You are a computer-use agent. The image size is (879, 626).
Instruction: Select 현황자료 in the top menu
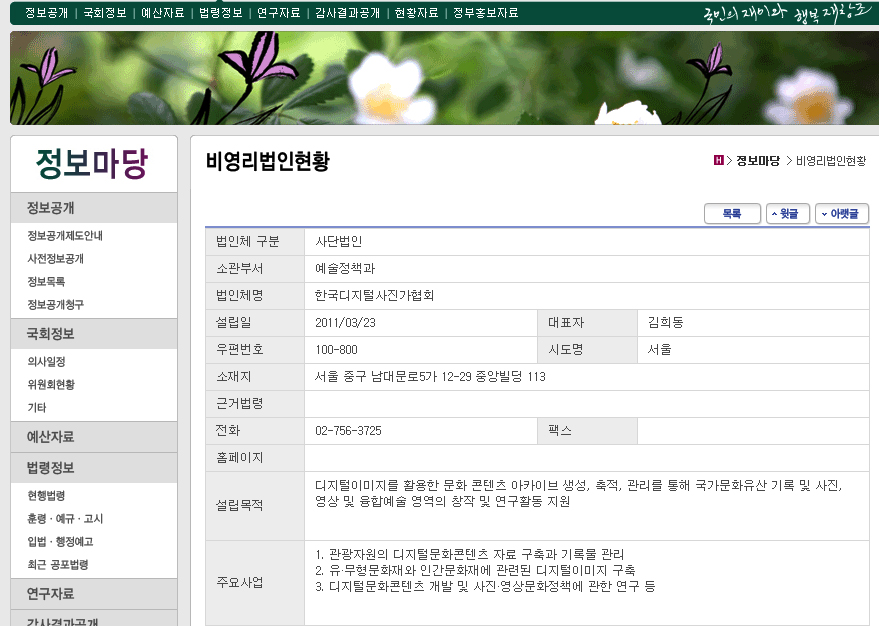coord(416,13)
